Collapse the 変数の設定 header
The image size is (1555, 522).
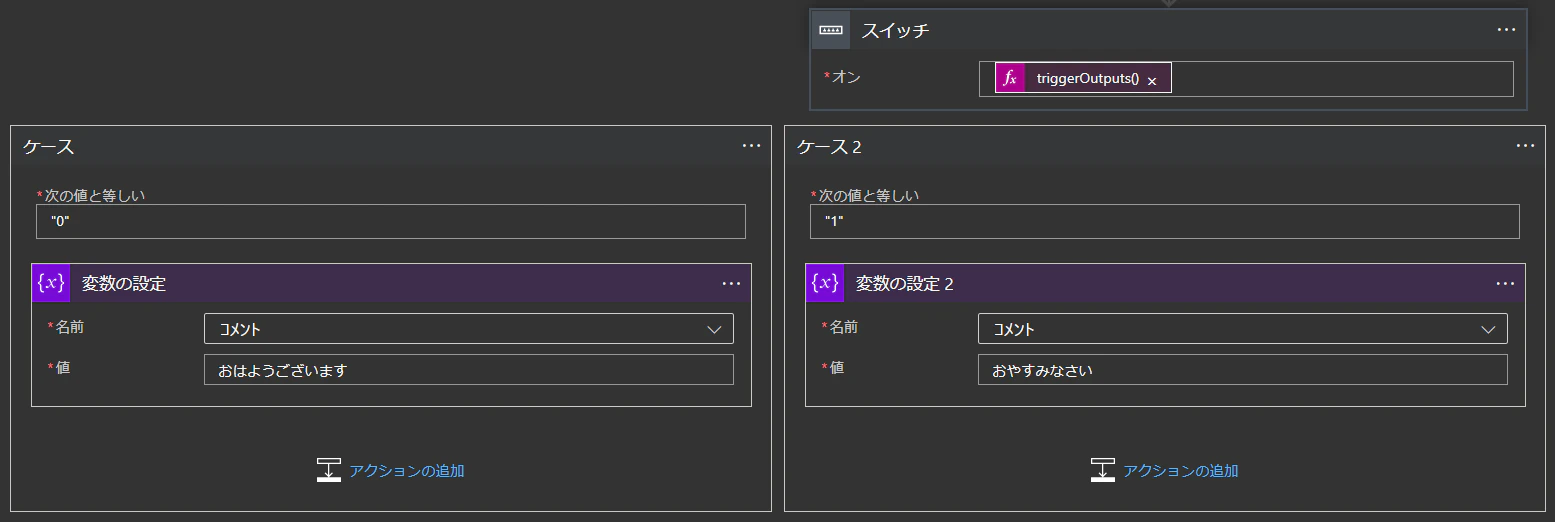pyautogui.click(x=392, y=283)
